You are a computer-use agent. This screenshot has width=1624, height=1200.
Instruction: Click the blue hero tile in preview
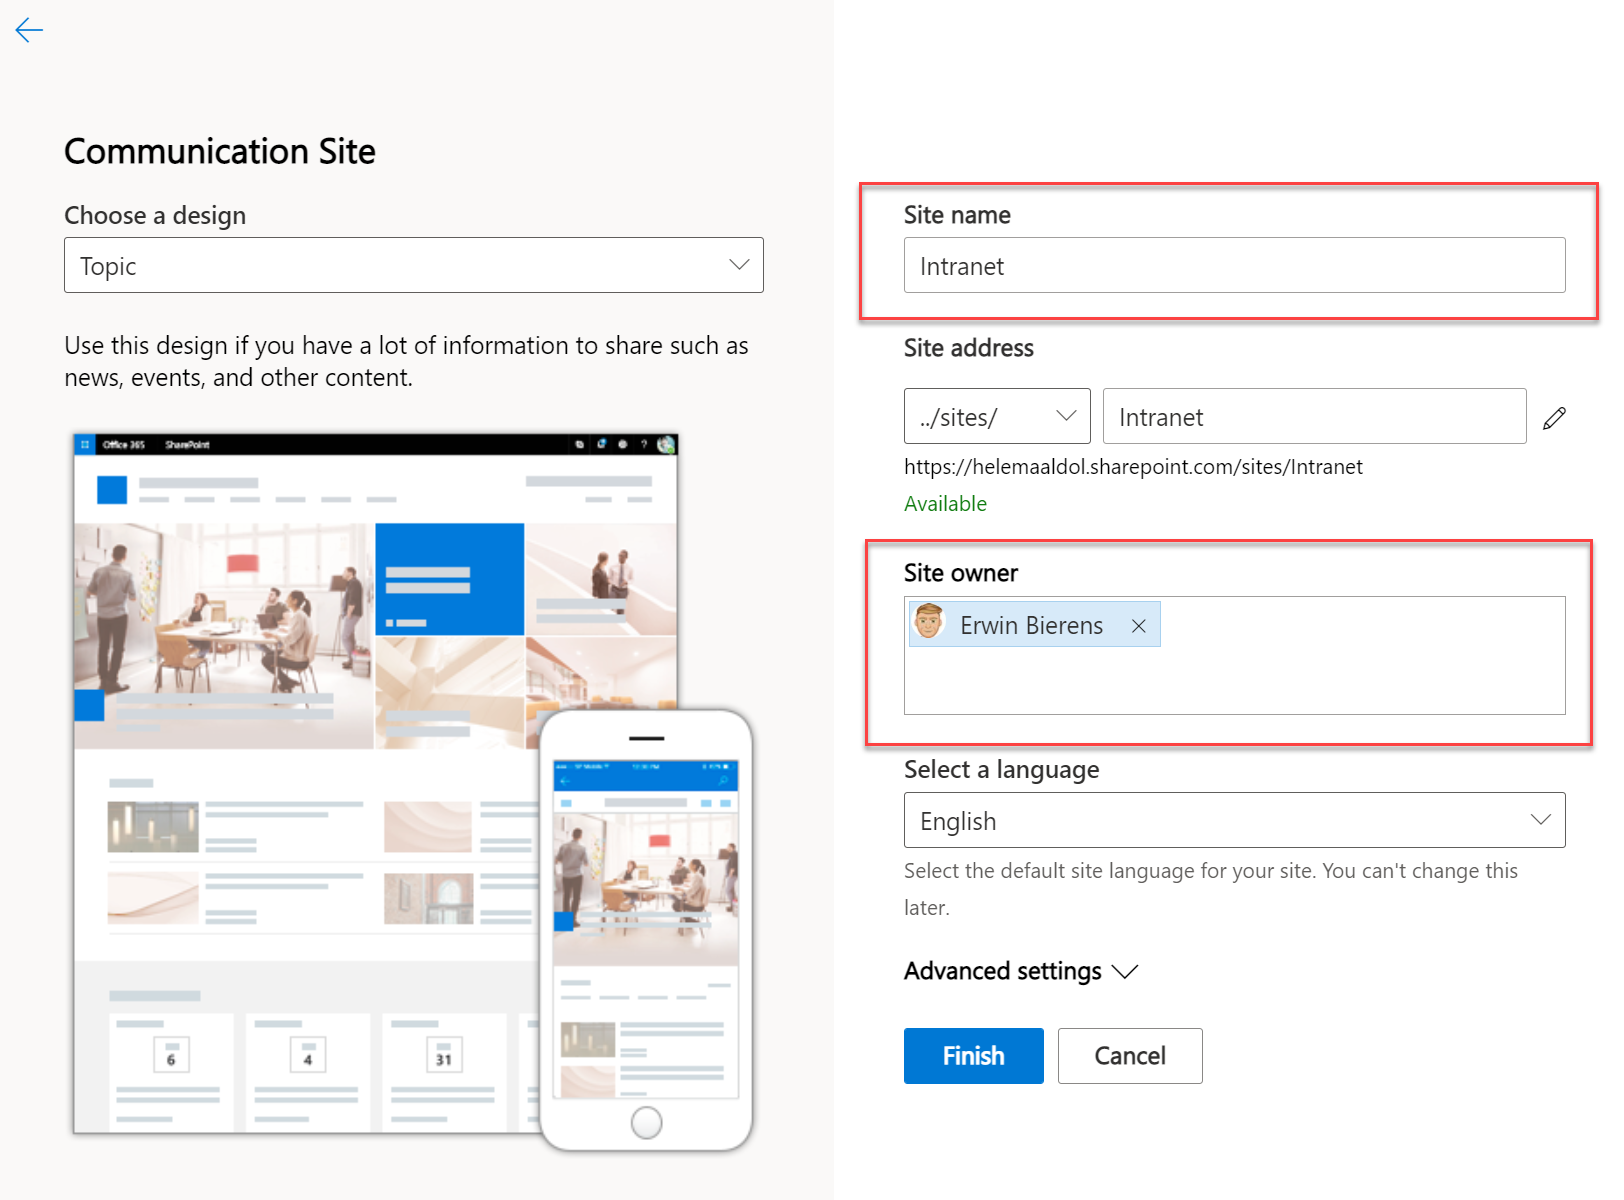449,579
